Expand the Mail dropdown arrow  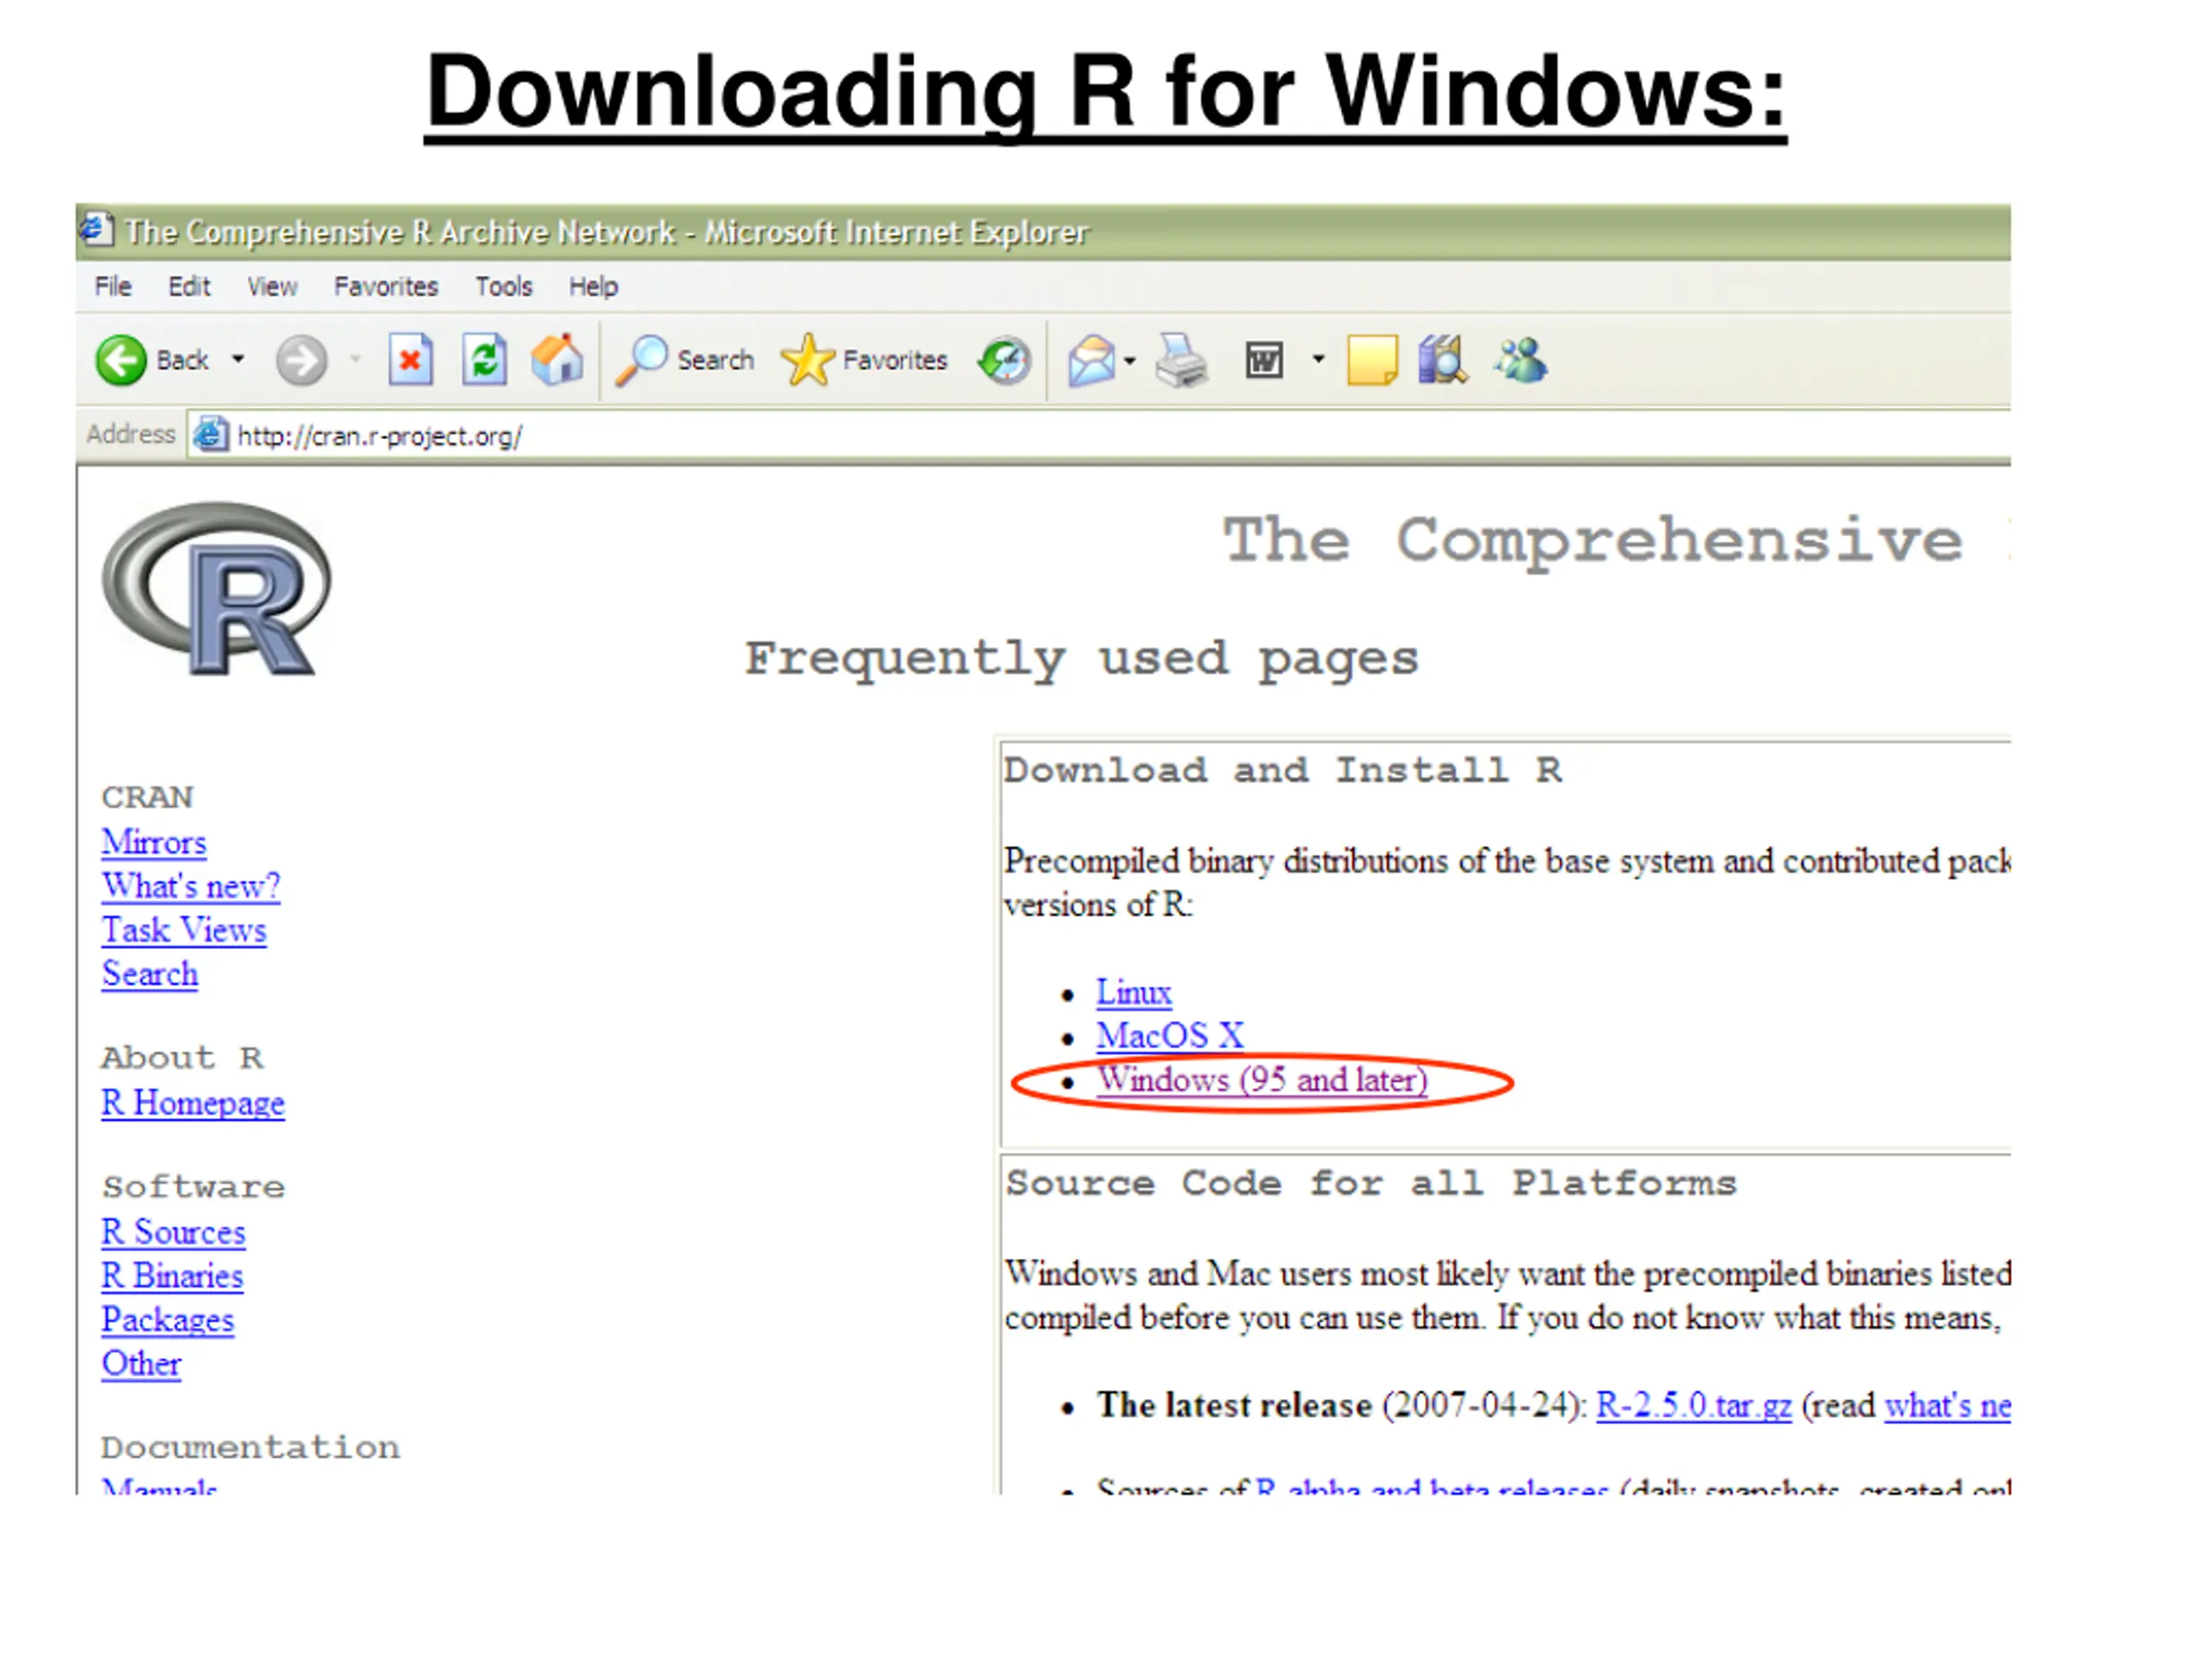(1130, 361)
